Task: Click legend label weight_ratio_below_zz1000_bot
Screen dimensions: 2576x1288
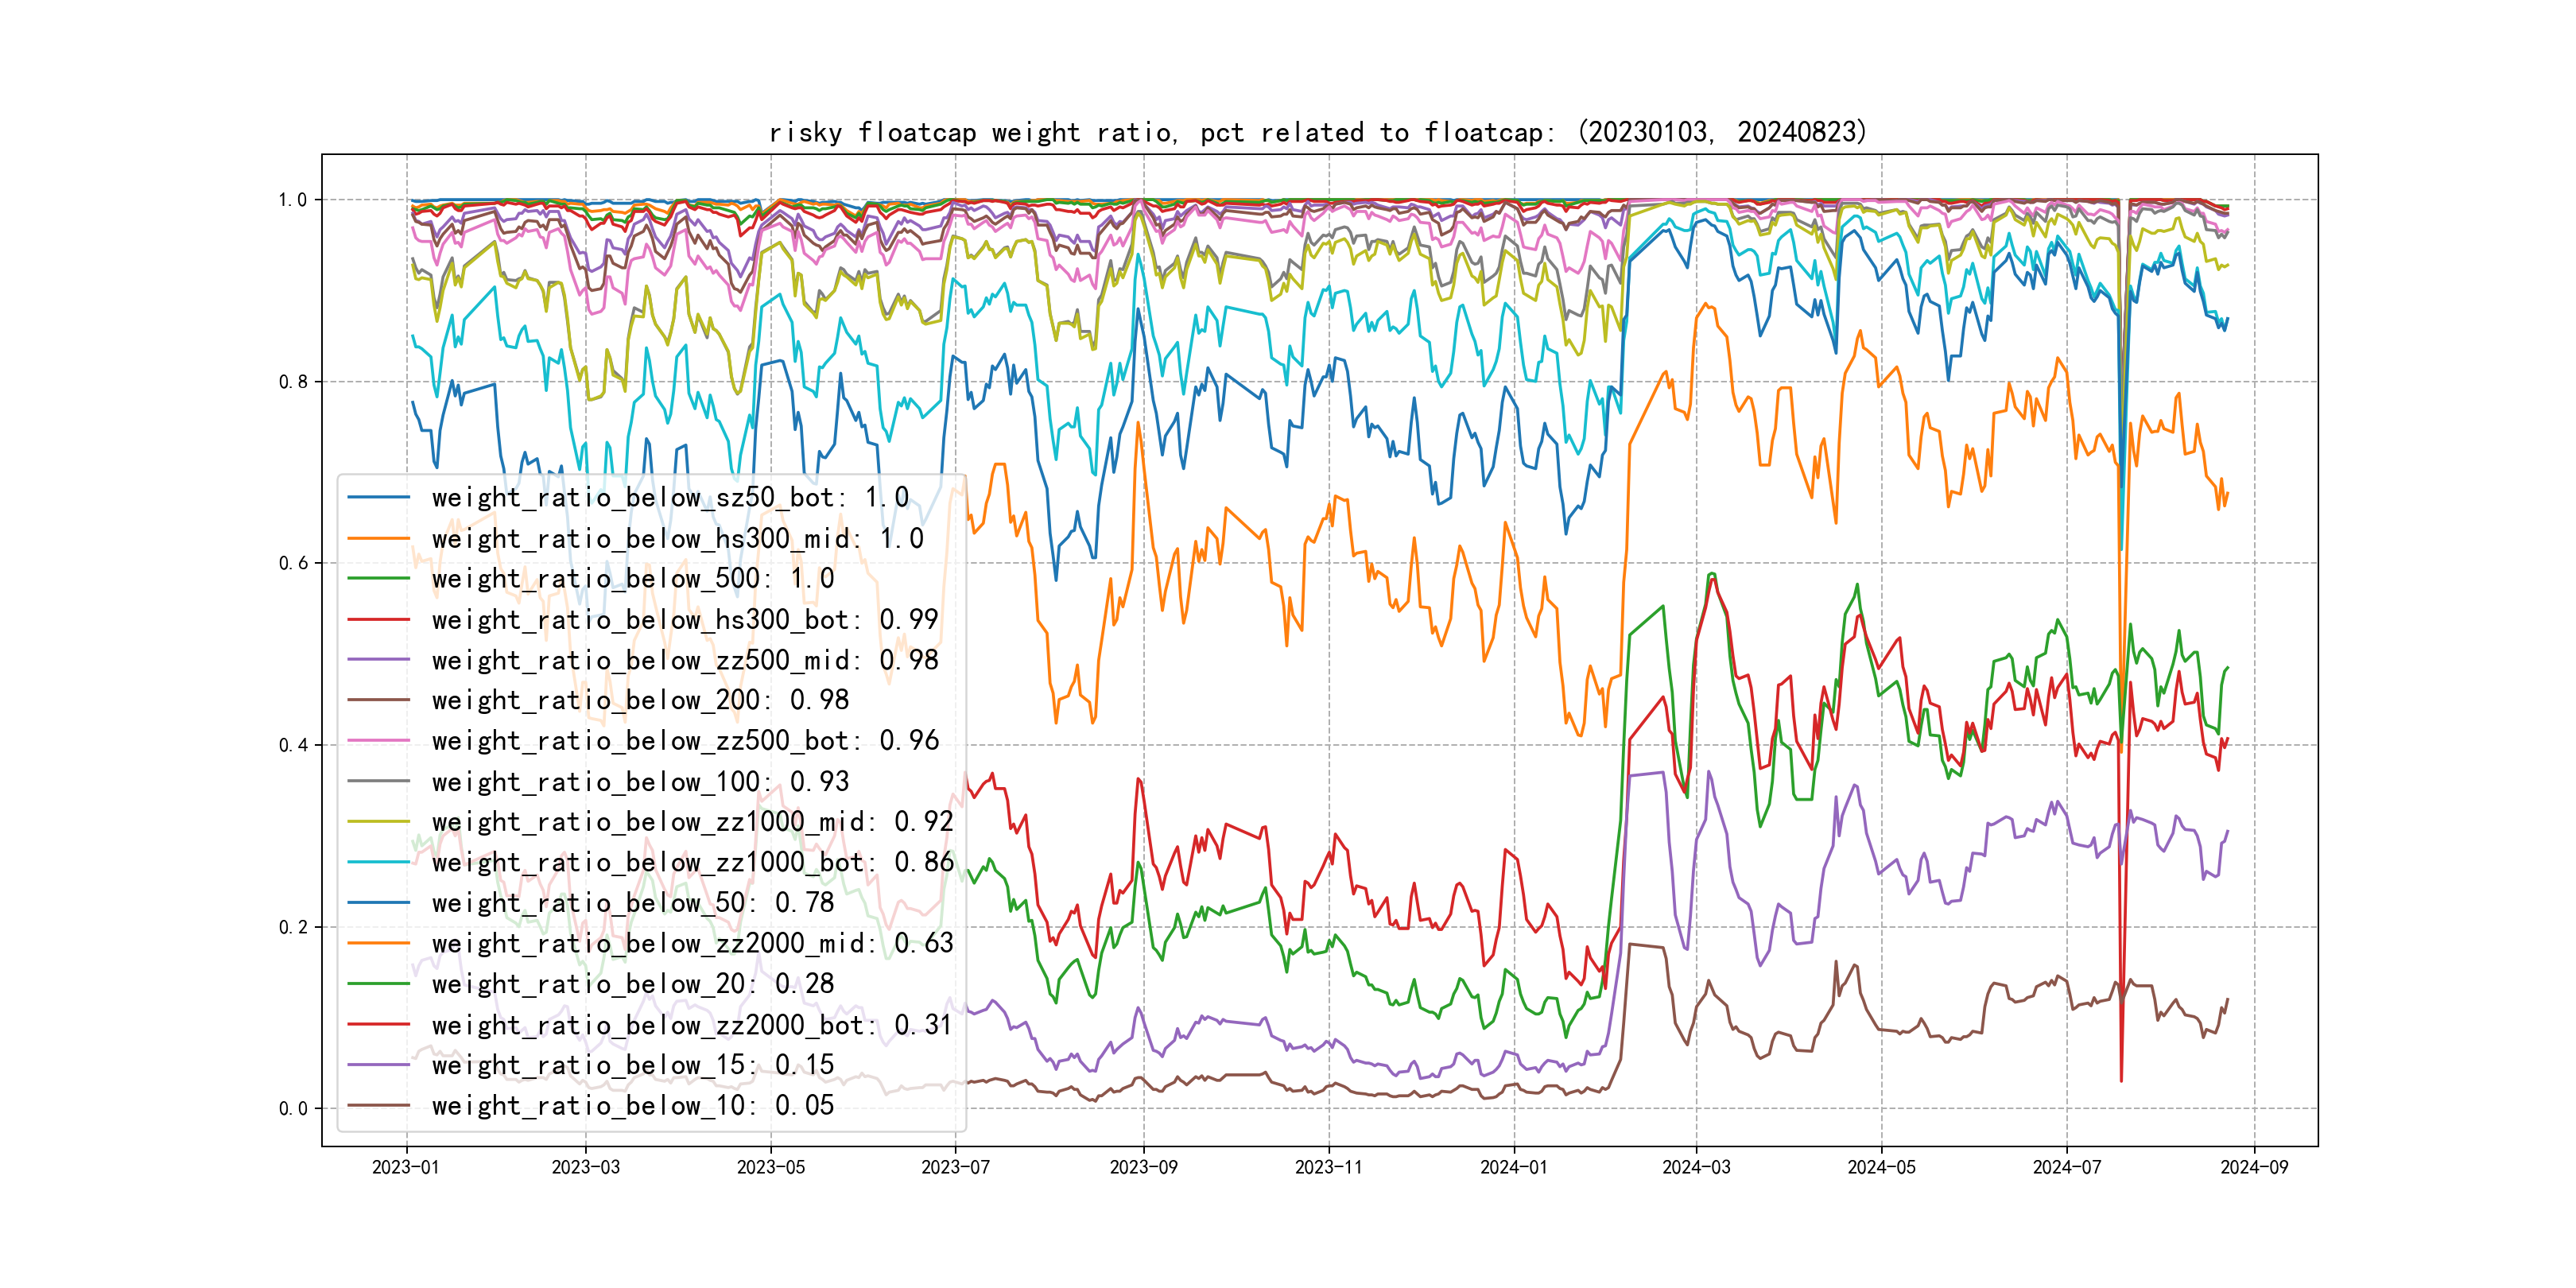Action: [x=692, y=862]
